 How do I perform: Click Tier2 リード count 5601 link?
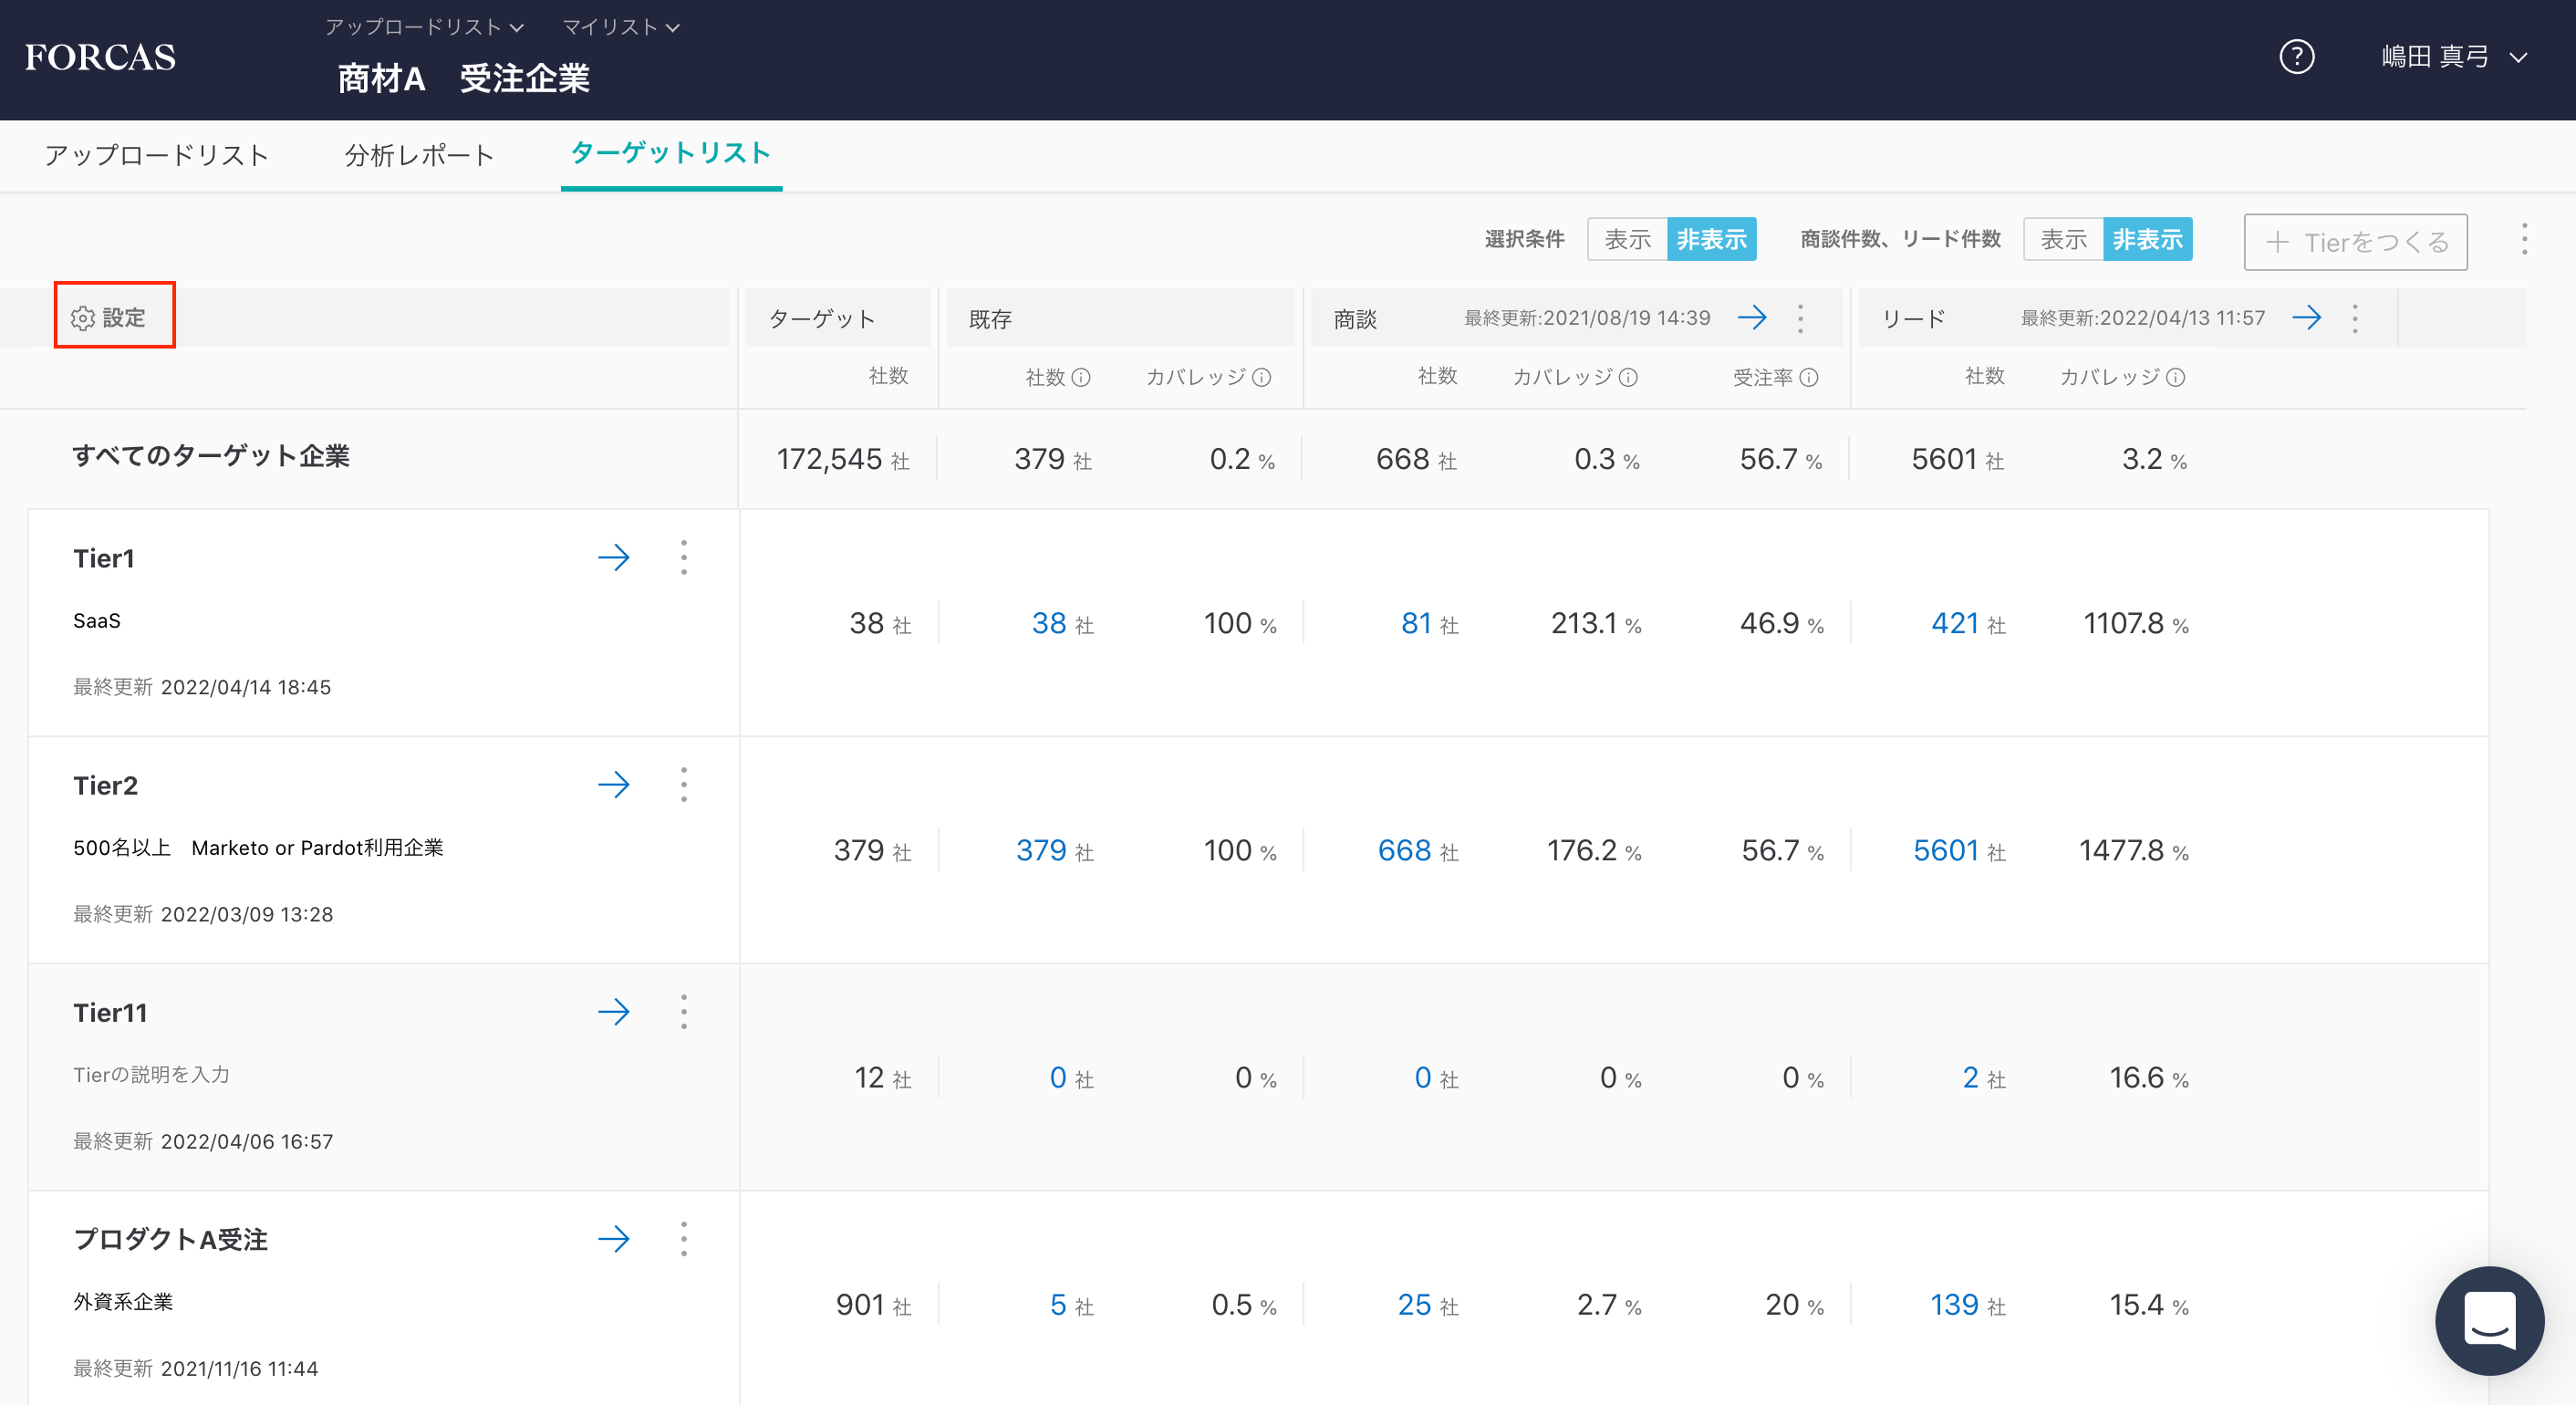pyautogui.click(x=1945, y=850)
